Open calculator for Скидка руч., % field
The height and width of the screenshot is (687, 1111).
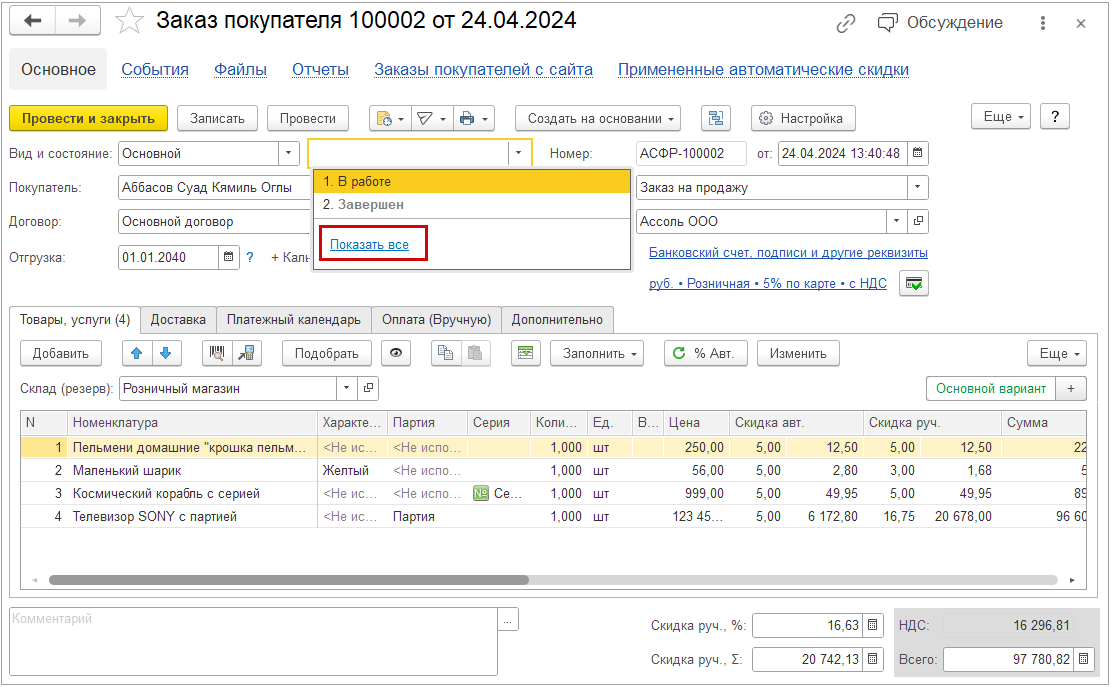click(x=873, y=625)
